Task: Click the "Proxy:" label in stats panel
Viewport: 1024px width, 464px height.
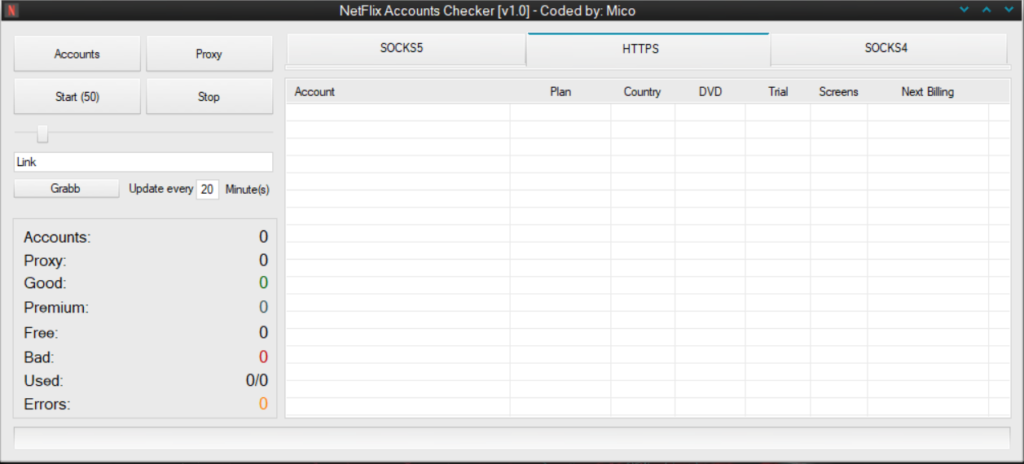Action: [45, 261]
